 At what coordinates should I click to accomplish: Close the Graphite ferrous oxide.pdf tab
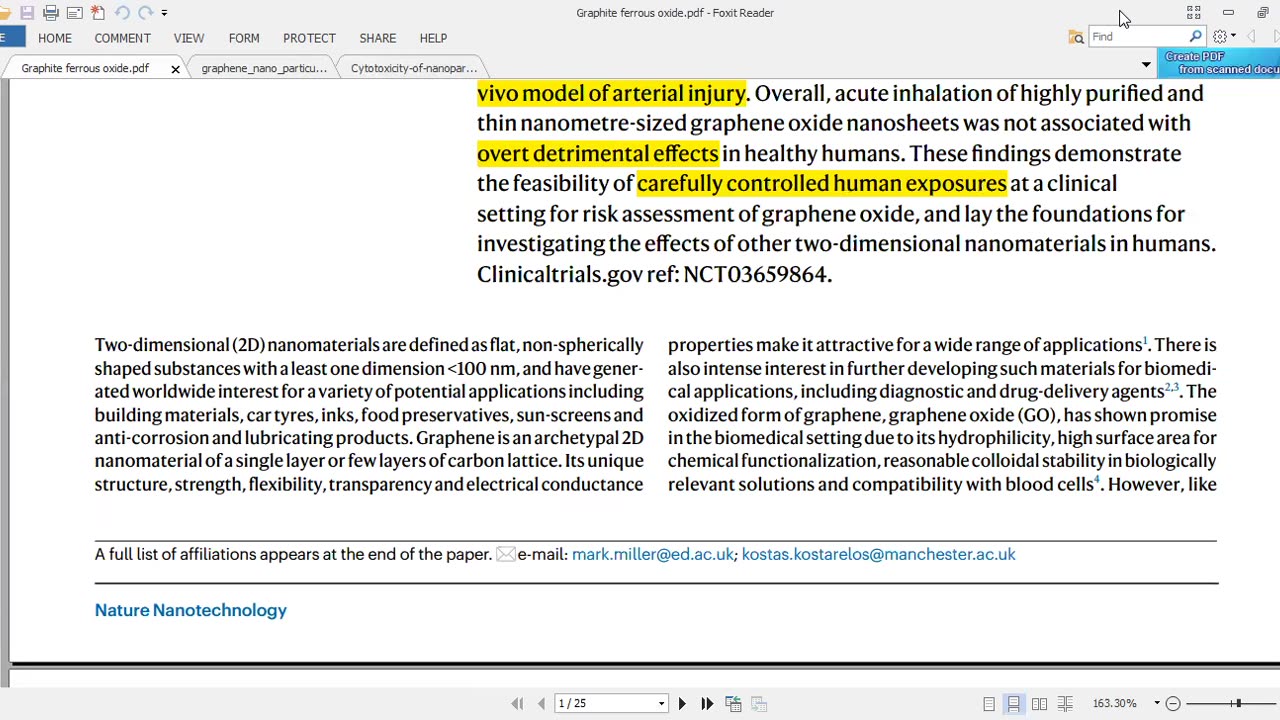[175, 69]
